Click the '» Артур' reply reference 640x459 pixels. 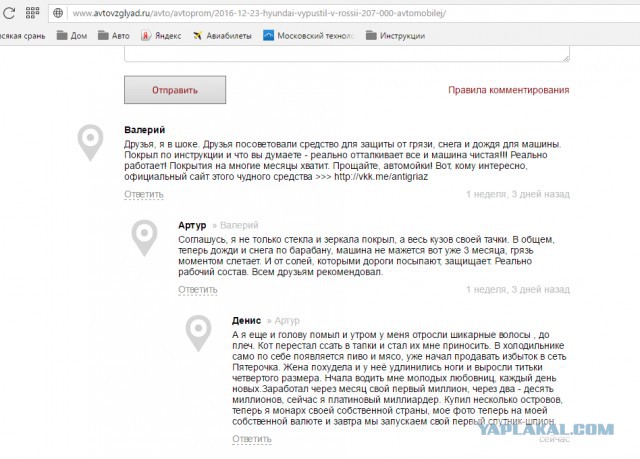(x=283, y=320)
